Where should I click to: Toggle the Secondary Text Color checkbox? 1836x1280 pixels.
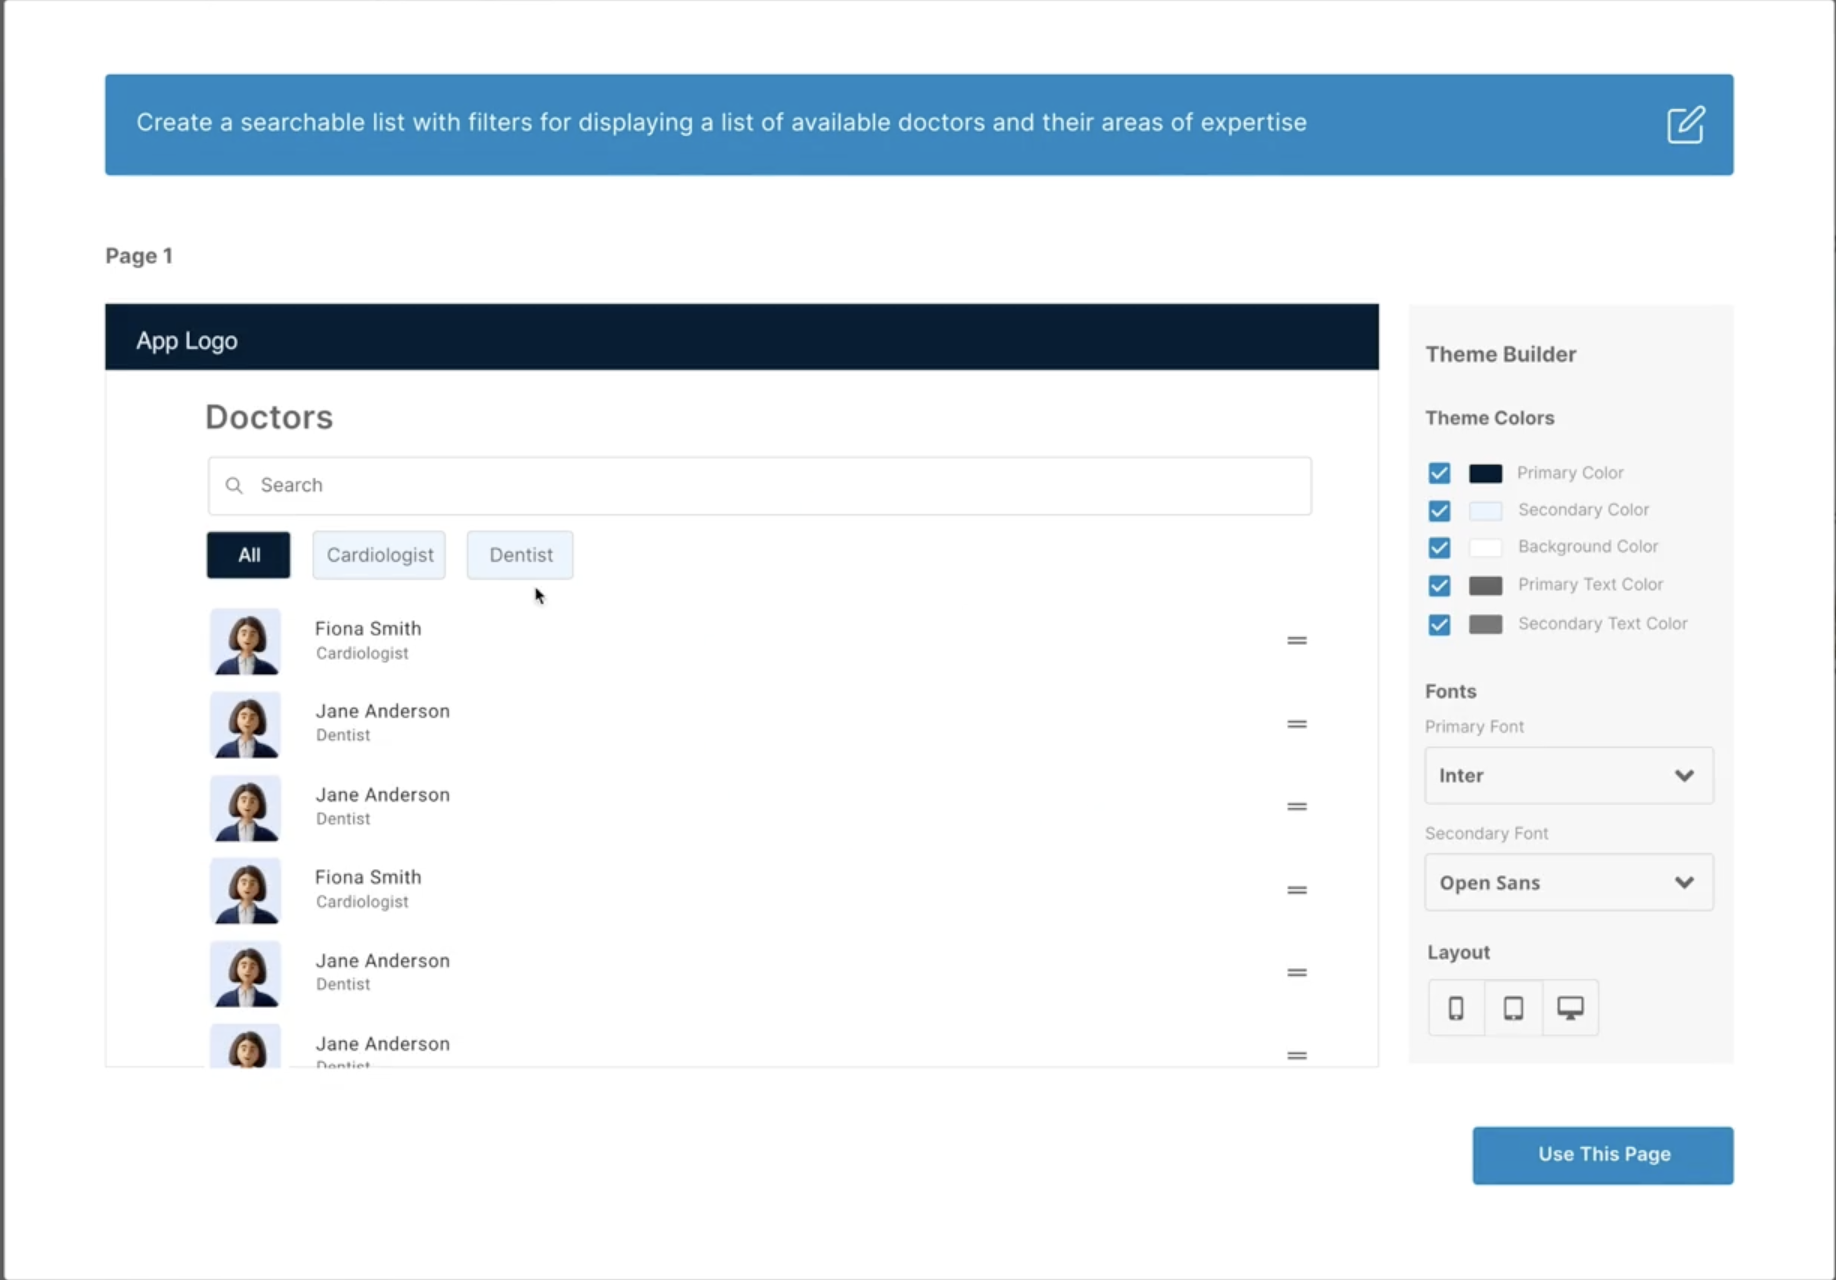pos(1439,625)
